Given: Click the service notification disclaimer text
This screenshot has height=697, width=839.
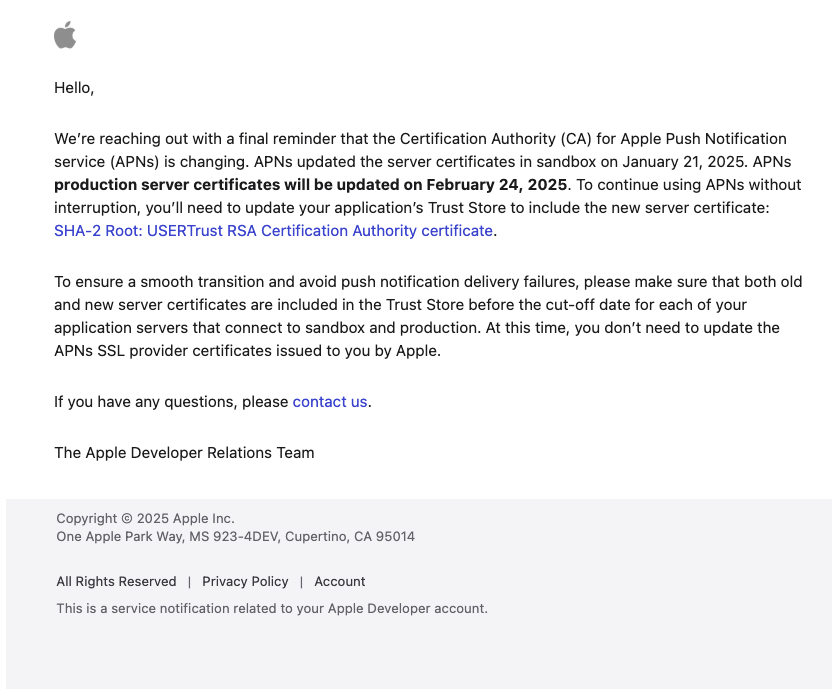Looking at the screenshot, I should (x=272, y=609).
